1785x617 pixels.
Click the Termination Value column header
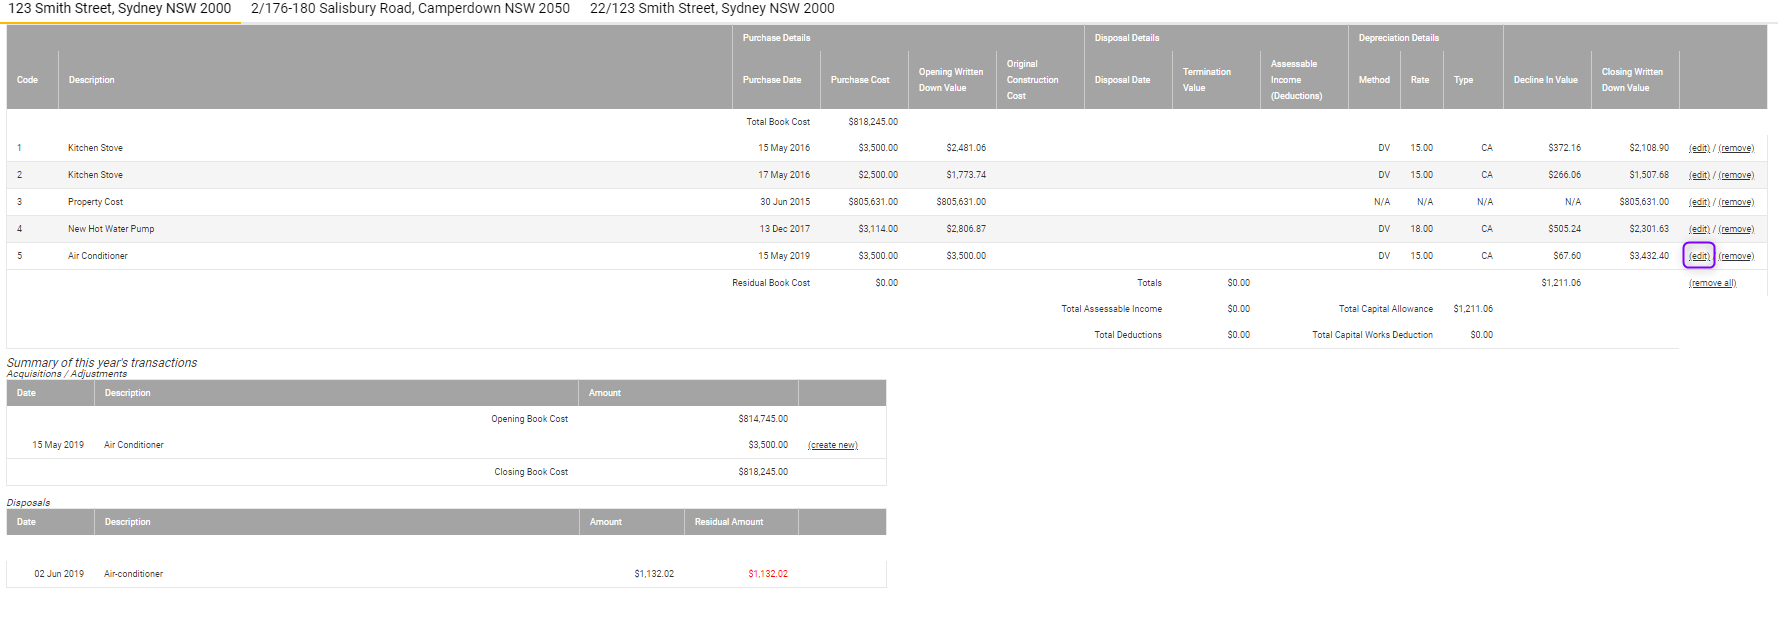(x=1207, y=80)
